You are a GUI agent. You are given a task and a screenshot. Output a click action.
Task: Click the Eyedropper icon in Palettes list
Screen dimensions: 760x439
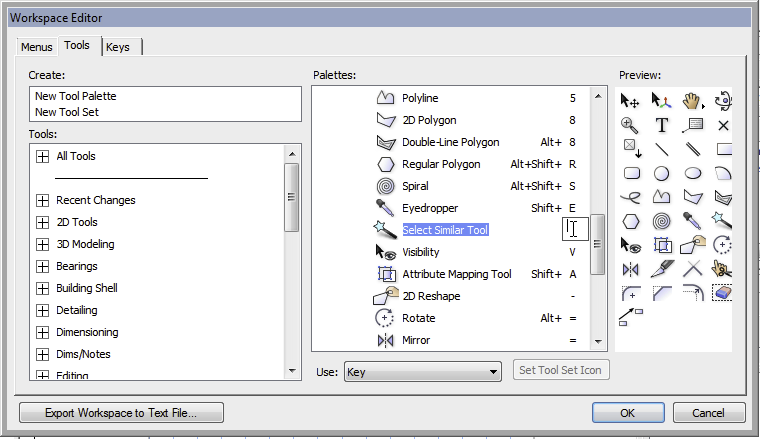coord(386,208)
